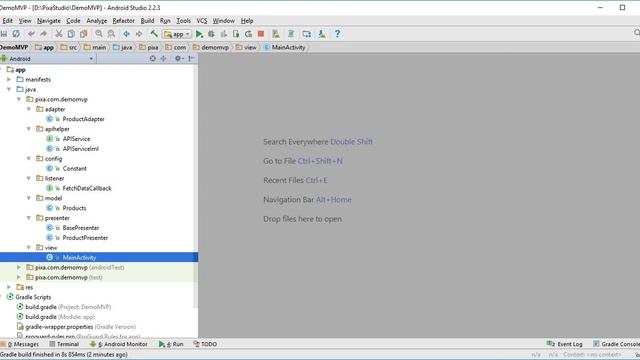Open the Tools menu
This screenshot has width=640, height=360.
pyautogui.click(x=183, y=21)
